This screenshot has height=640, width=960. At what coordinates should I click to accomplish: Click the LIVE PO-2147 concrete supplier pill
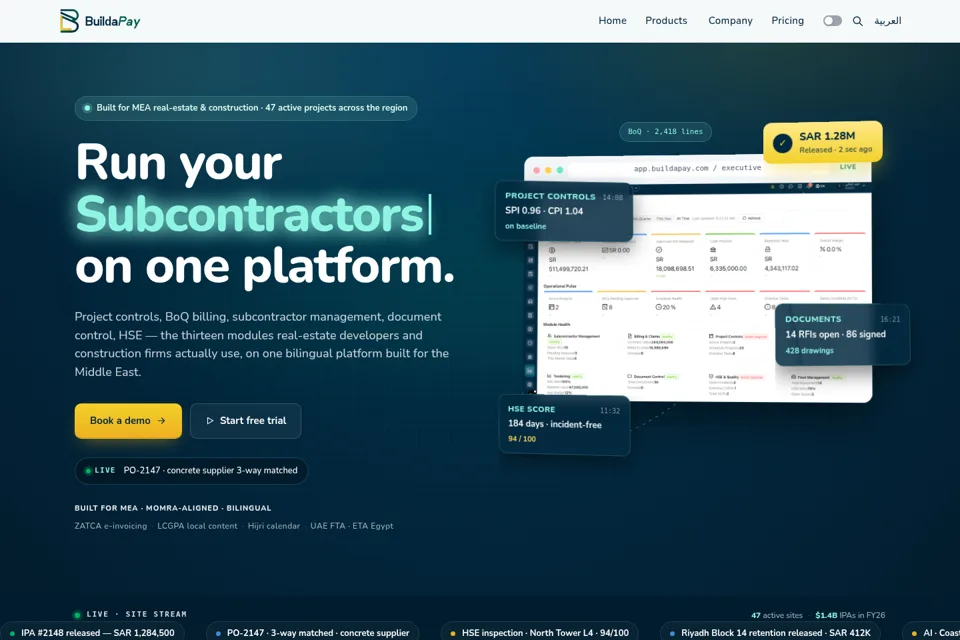coord(191,470)
